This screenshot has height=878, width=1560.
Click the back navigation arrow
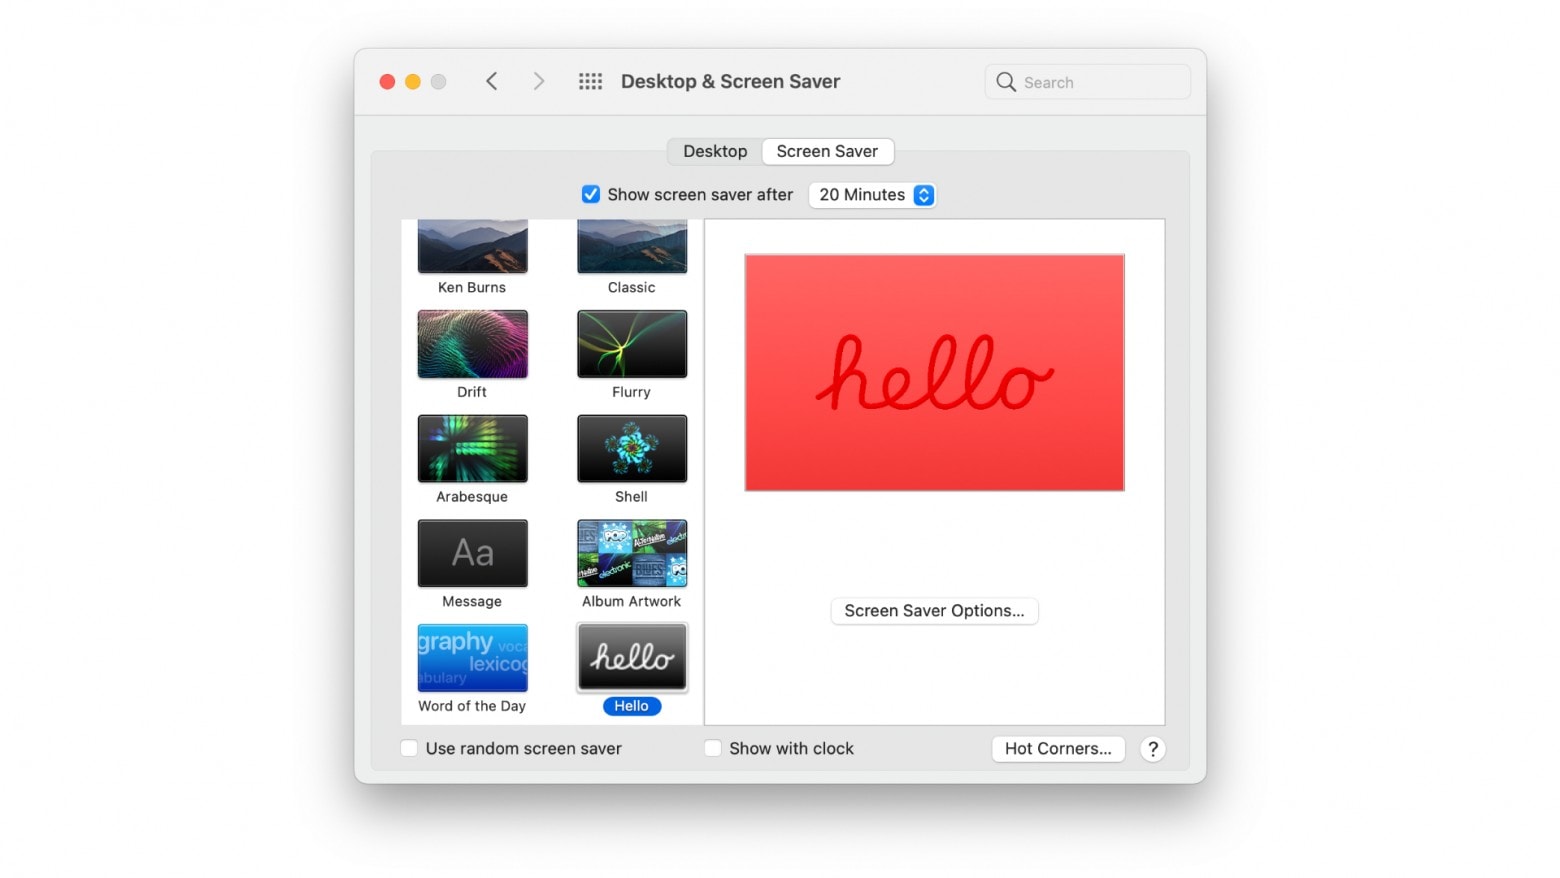point(491,81)
